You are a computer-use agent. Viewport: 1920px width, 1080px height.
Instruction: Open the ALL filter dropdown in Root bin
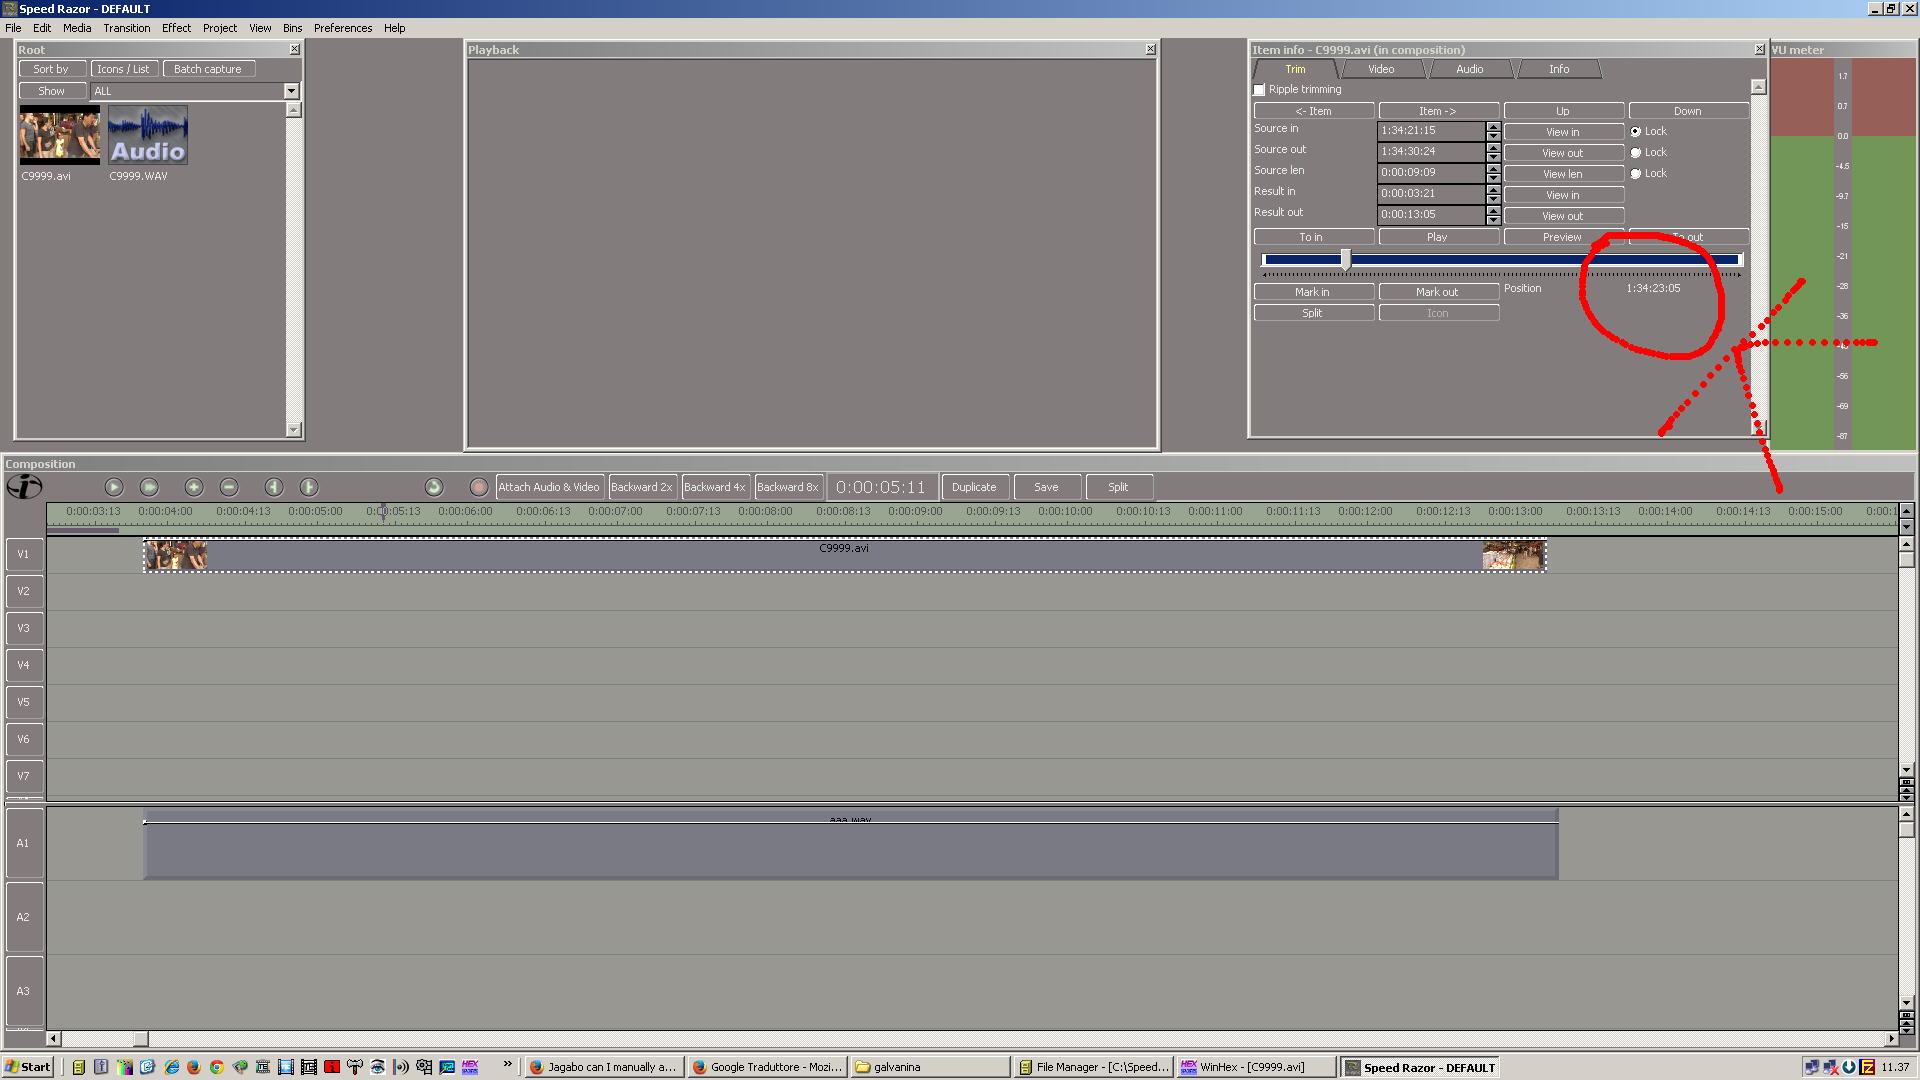click(x=291, y=91)
